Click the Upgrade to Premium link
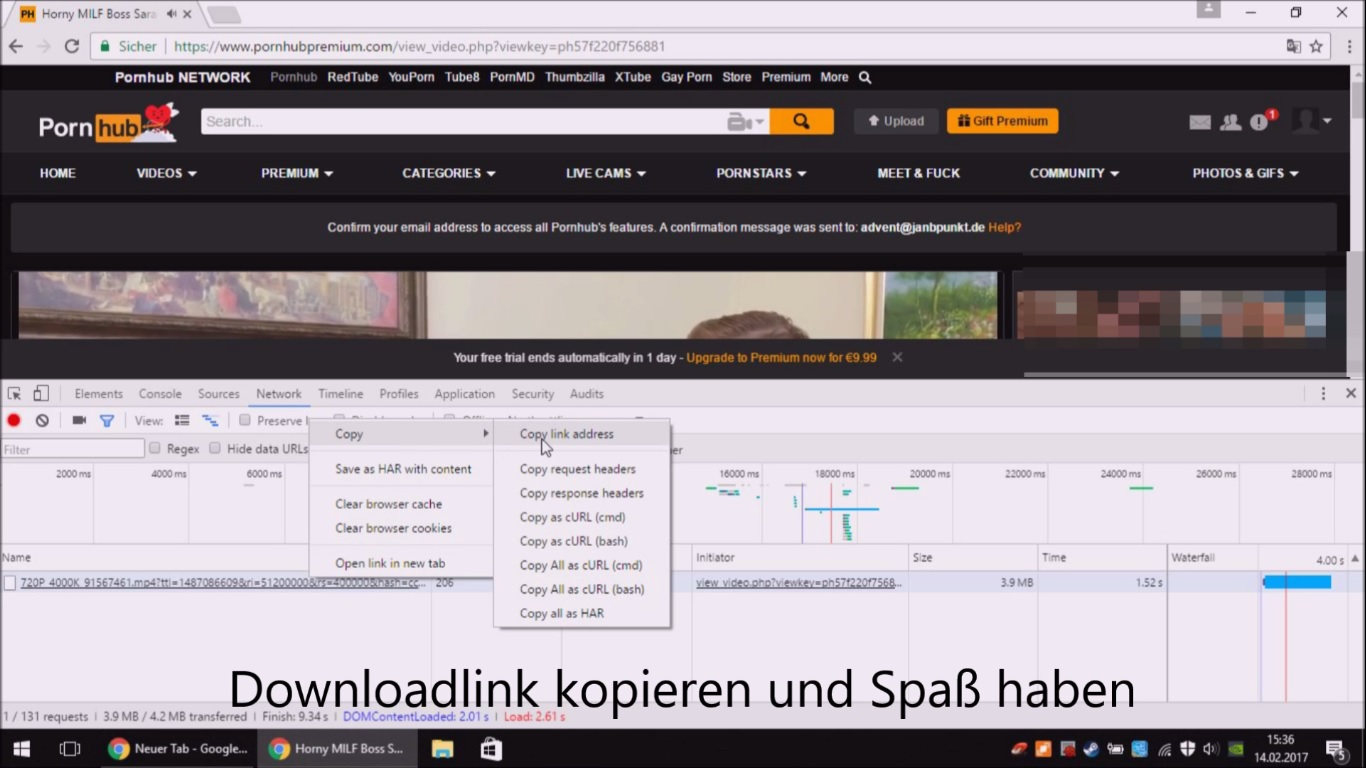Screen dimensions: 1366x768 781,357
